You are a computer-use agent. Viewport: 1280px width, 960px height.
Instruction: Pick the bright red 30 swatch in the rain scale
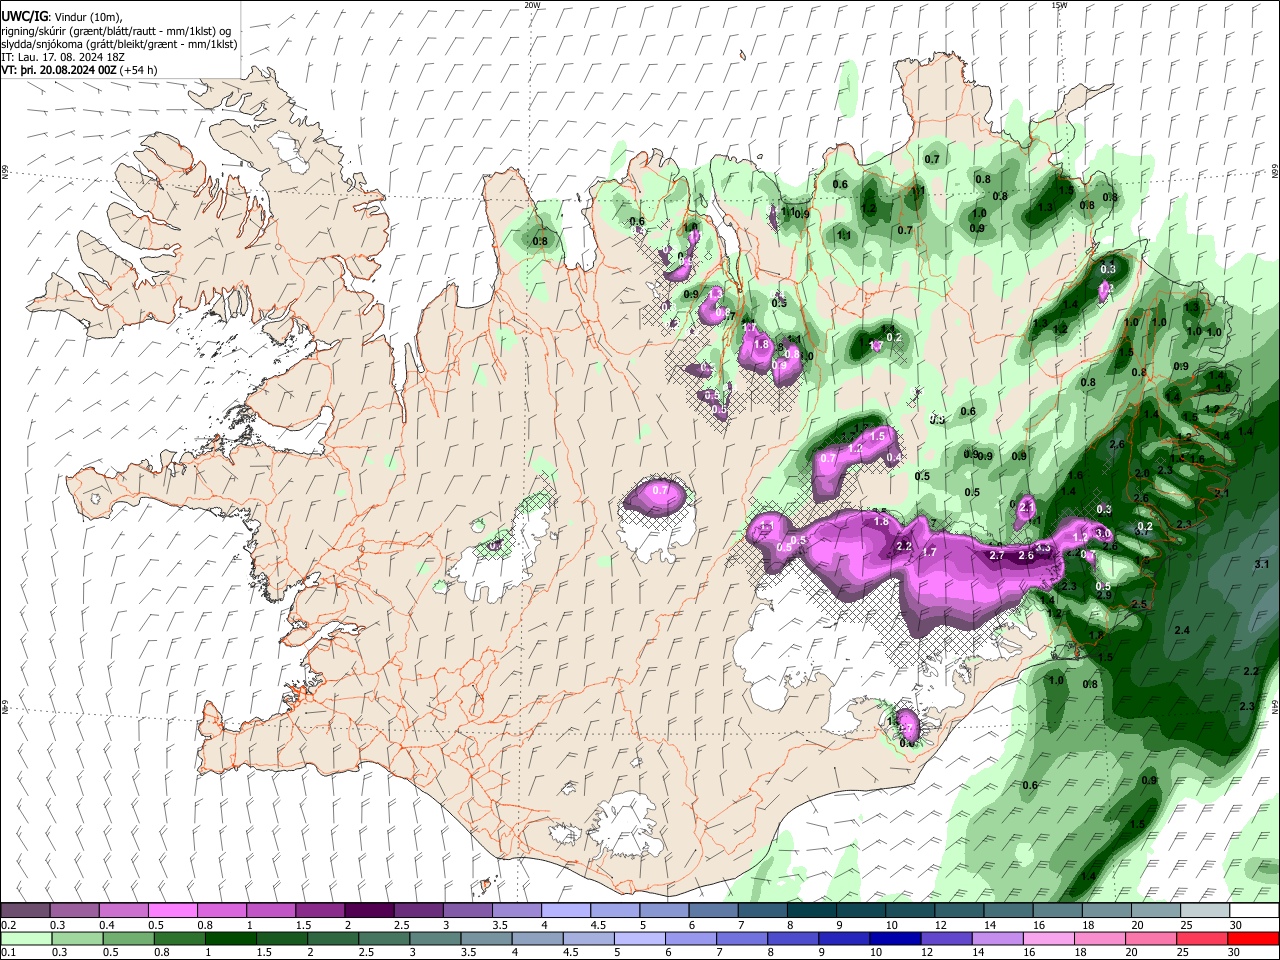(x=1253, y=938)
